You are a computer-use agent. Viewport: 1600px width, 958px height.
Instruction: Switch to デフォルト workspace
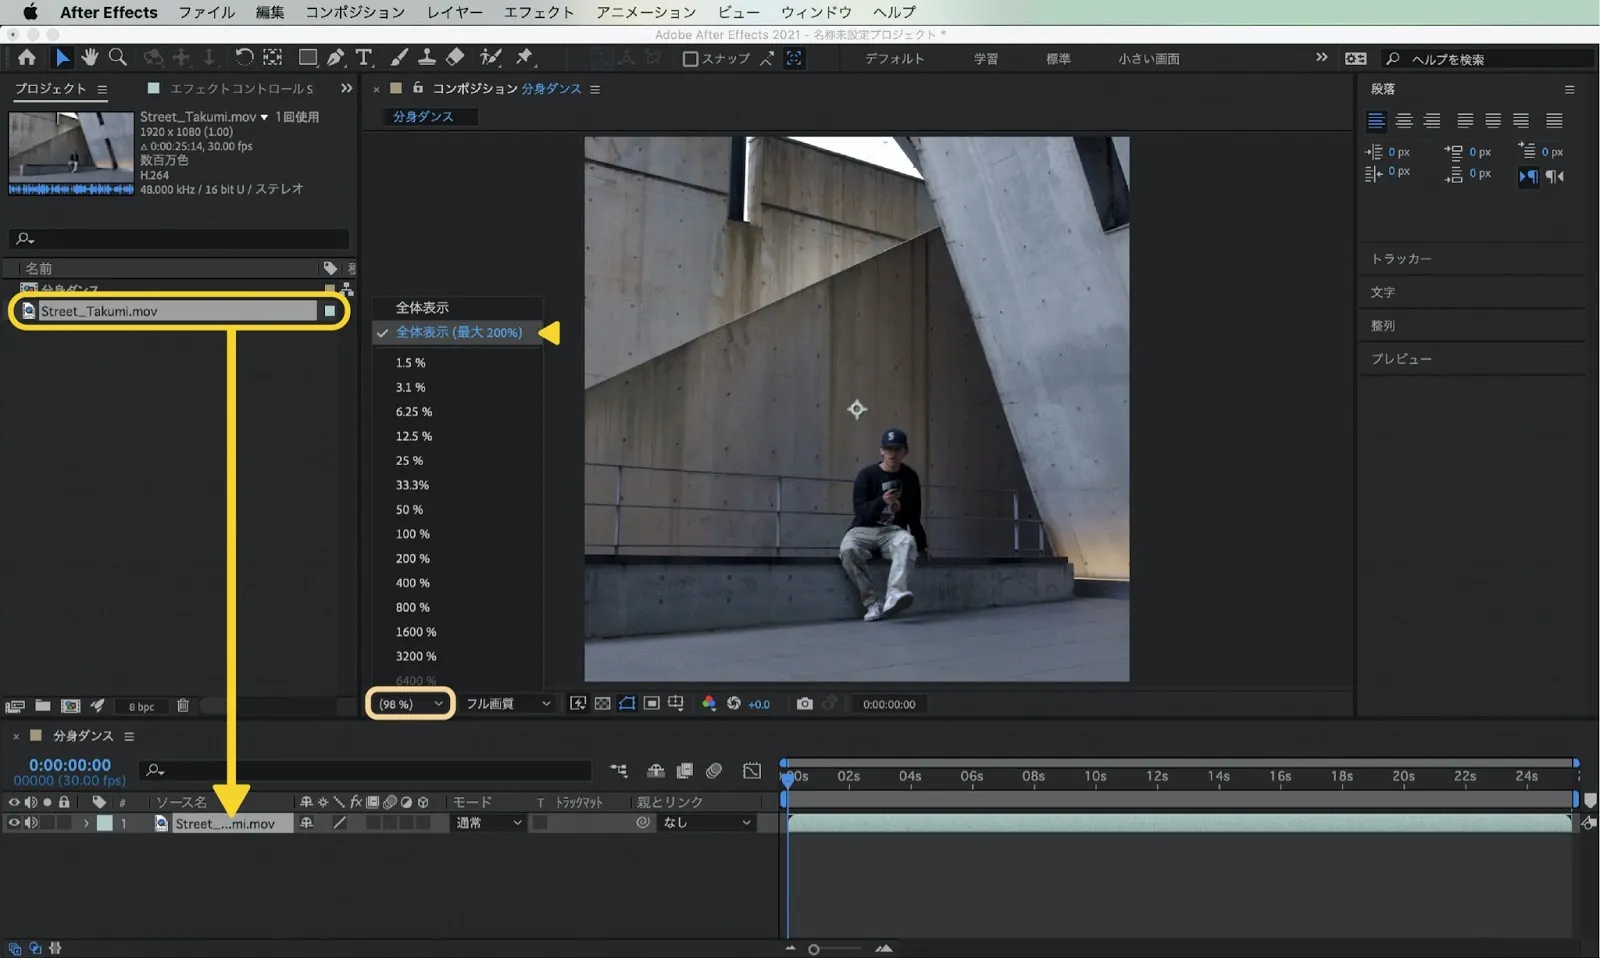pyautogui.click(x=894, y=58)
